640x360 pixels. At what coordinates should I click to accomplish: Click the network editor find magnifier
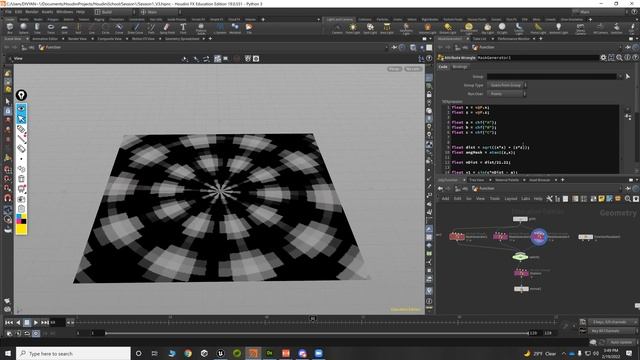tap(628, 199)
